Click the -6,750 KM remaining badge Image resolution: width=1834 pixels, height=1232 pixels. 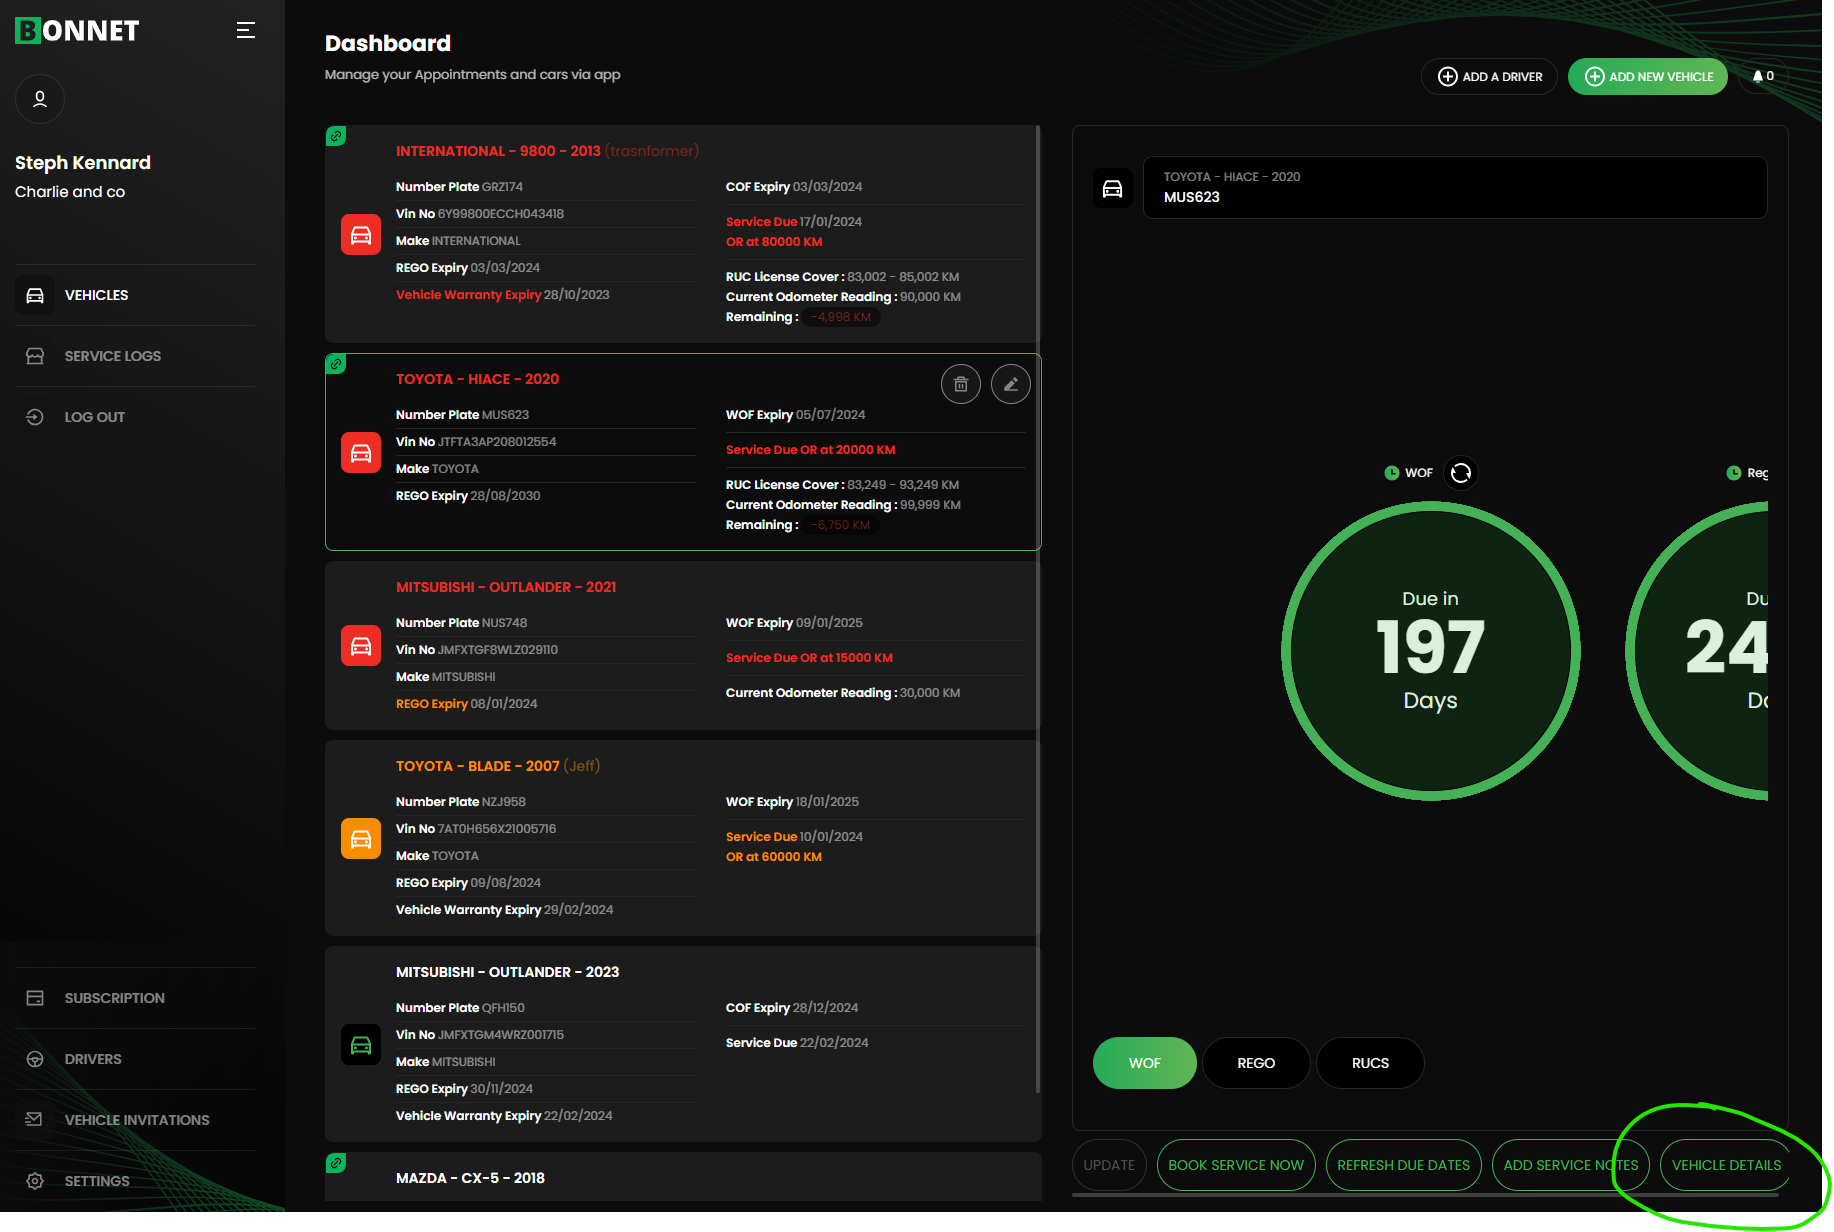[x=841, y=525]
